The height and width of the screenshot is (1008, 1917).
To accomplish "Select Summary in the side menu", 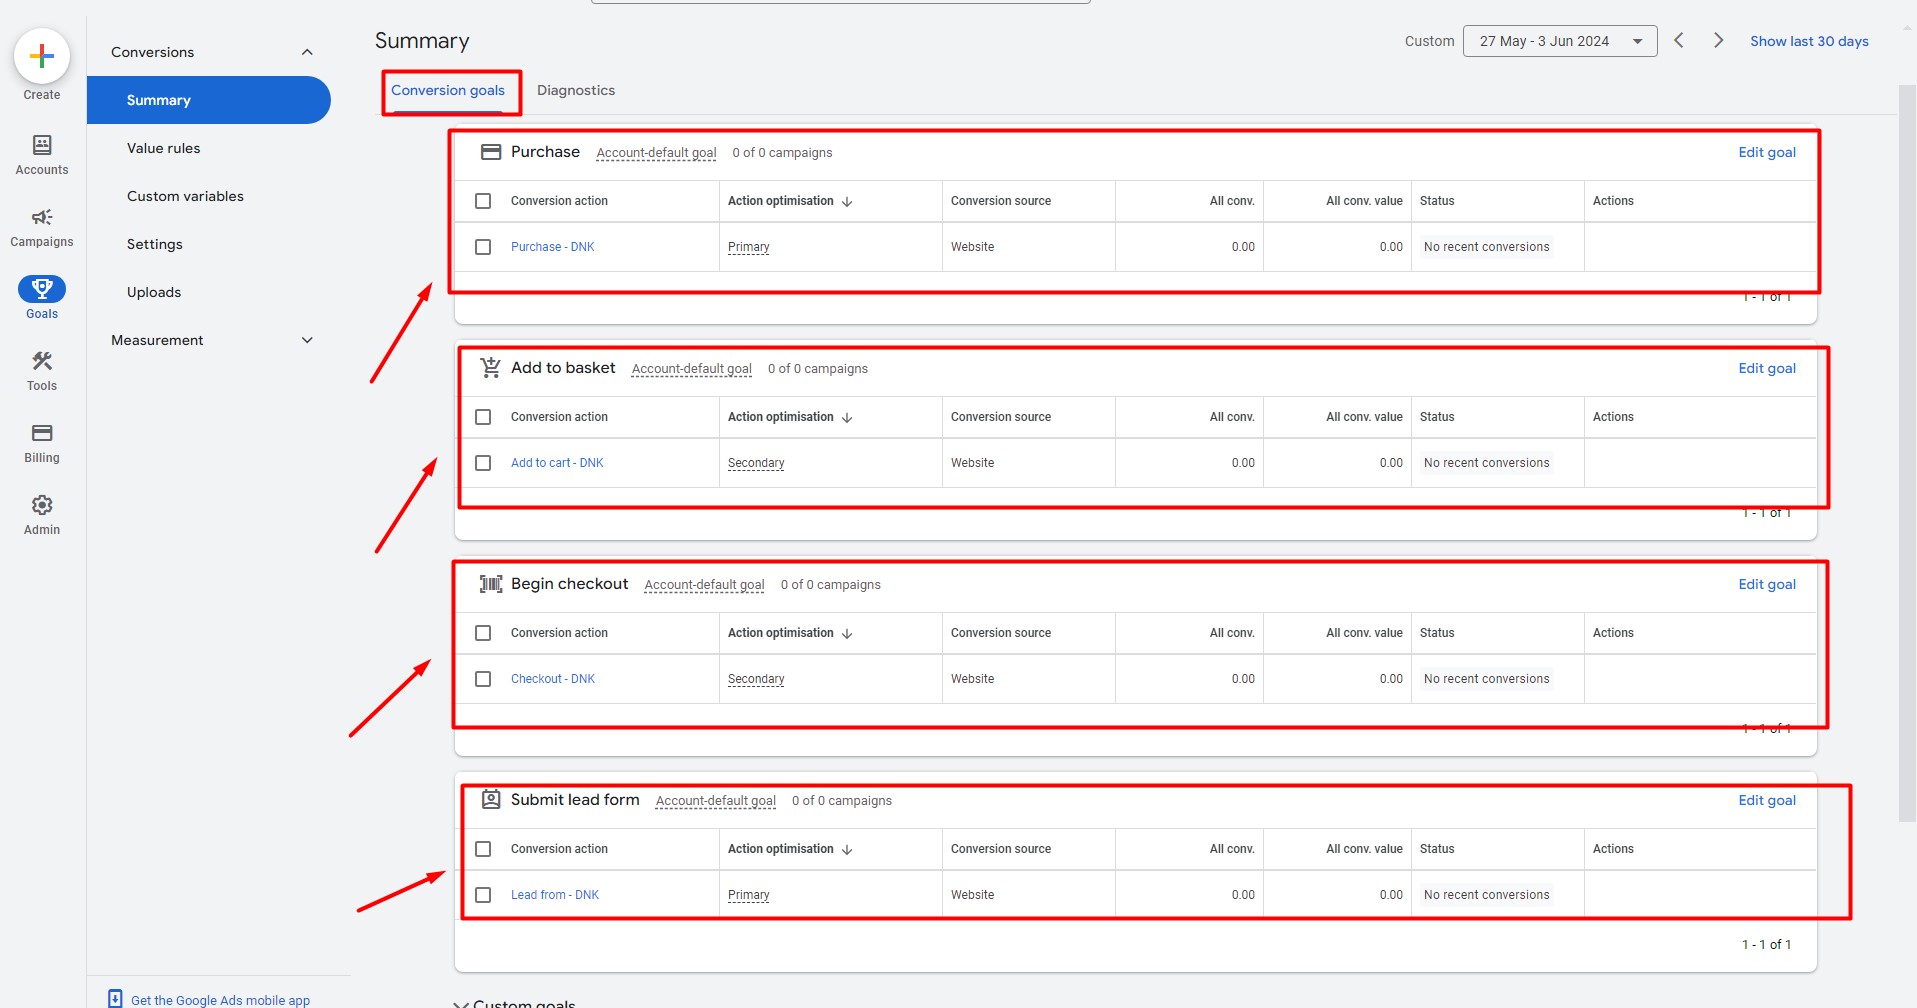I will (209, 100).
